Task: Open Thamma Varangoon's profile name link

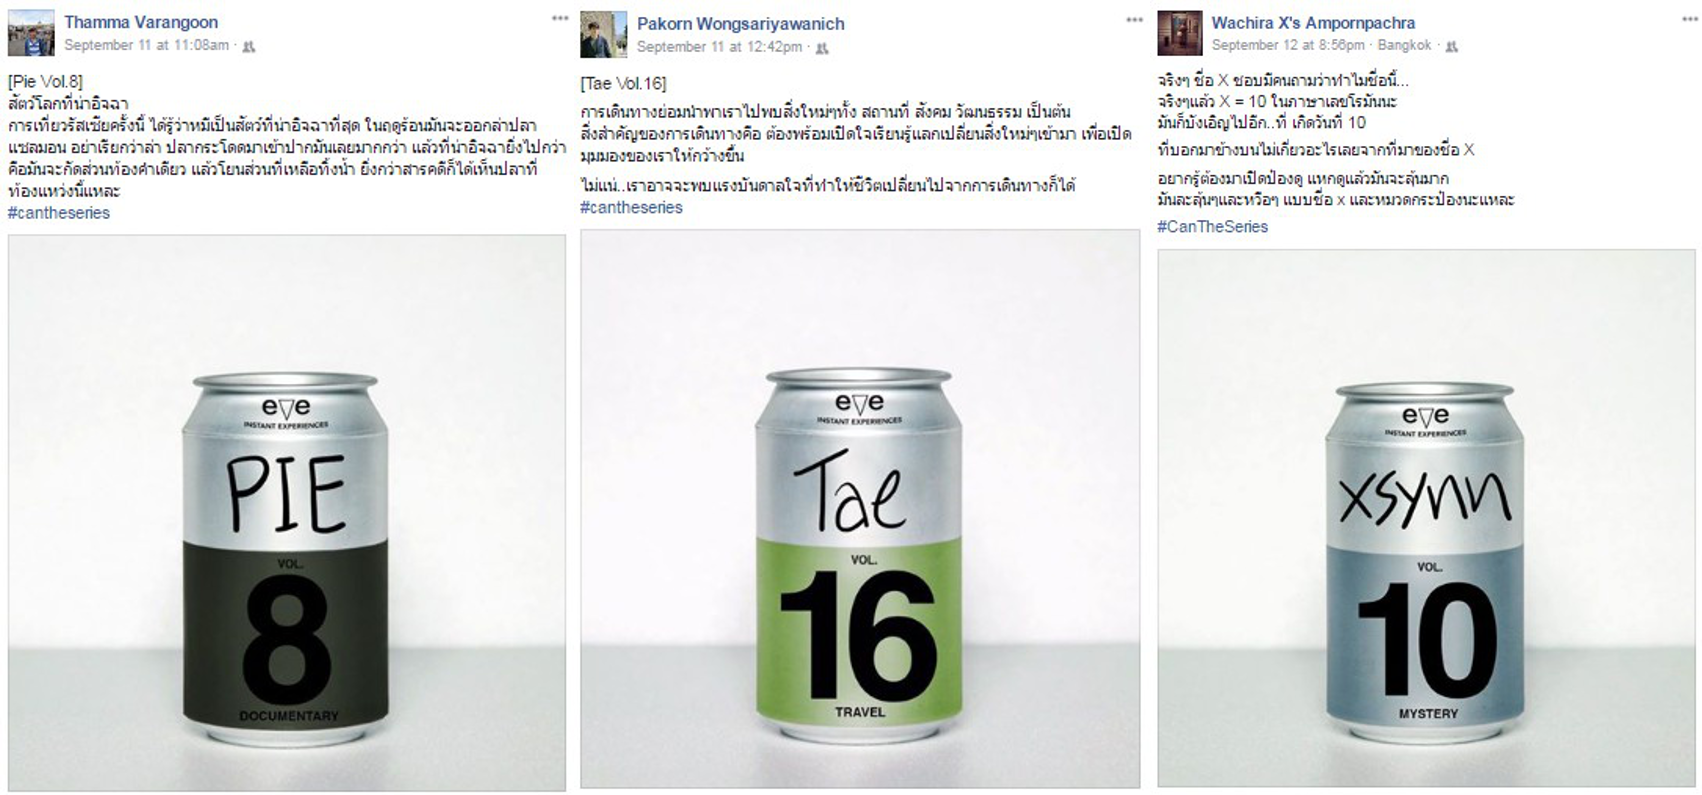Action: coord(141,22)
